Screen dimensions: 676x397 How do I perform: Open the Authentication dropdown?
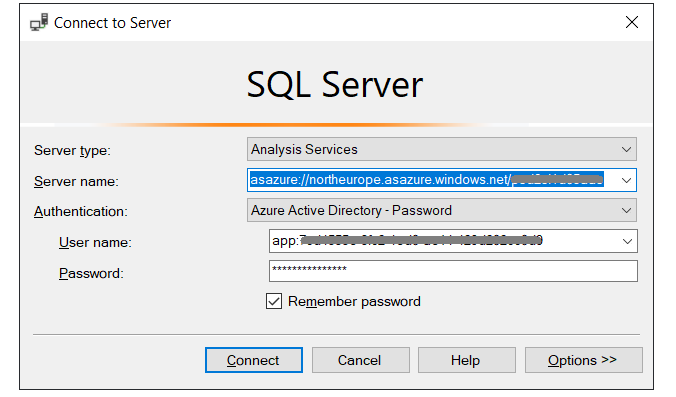point(441,210)
